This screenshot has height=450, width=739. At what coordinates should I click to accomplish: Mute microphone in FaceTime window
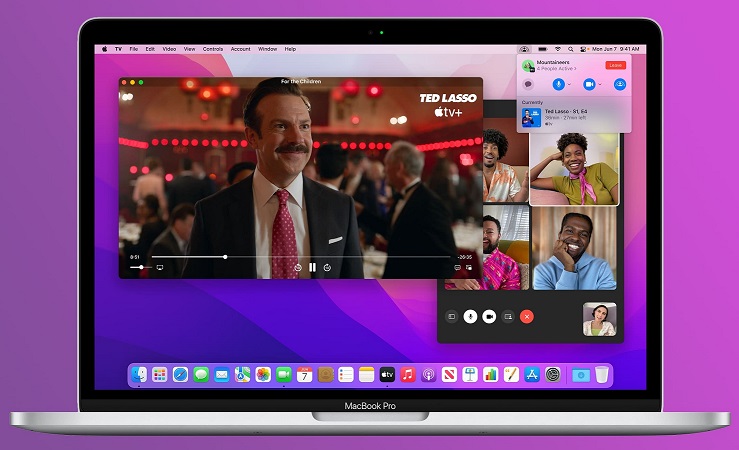click(470, 317)
